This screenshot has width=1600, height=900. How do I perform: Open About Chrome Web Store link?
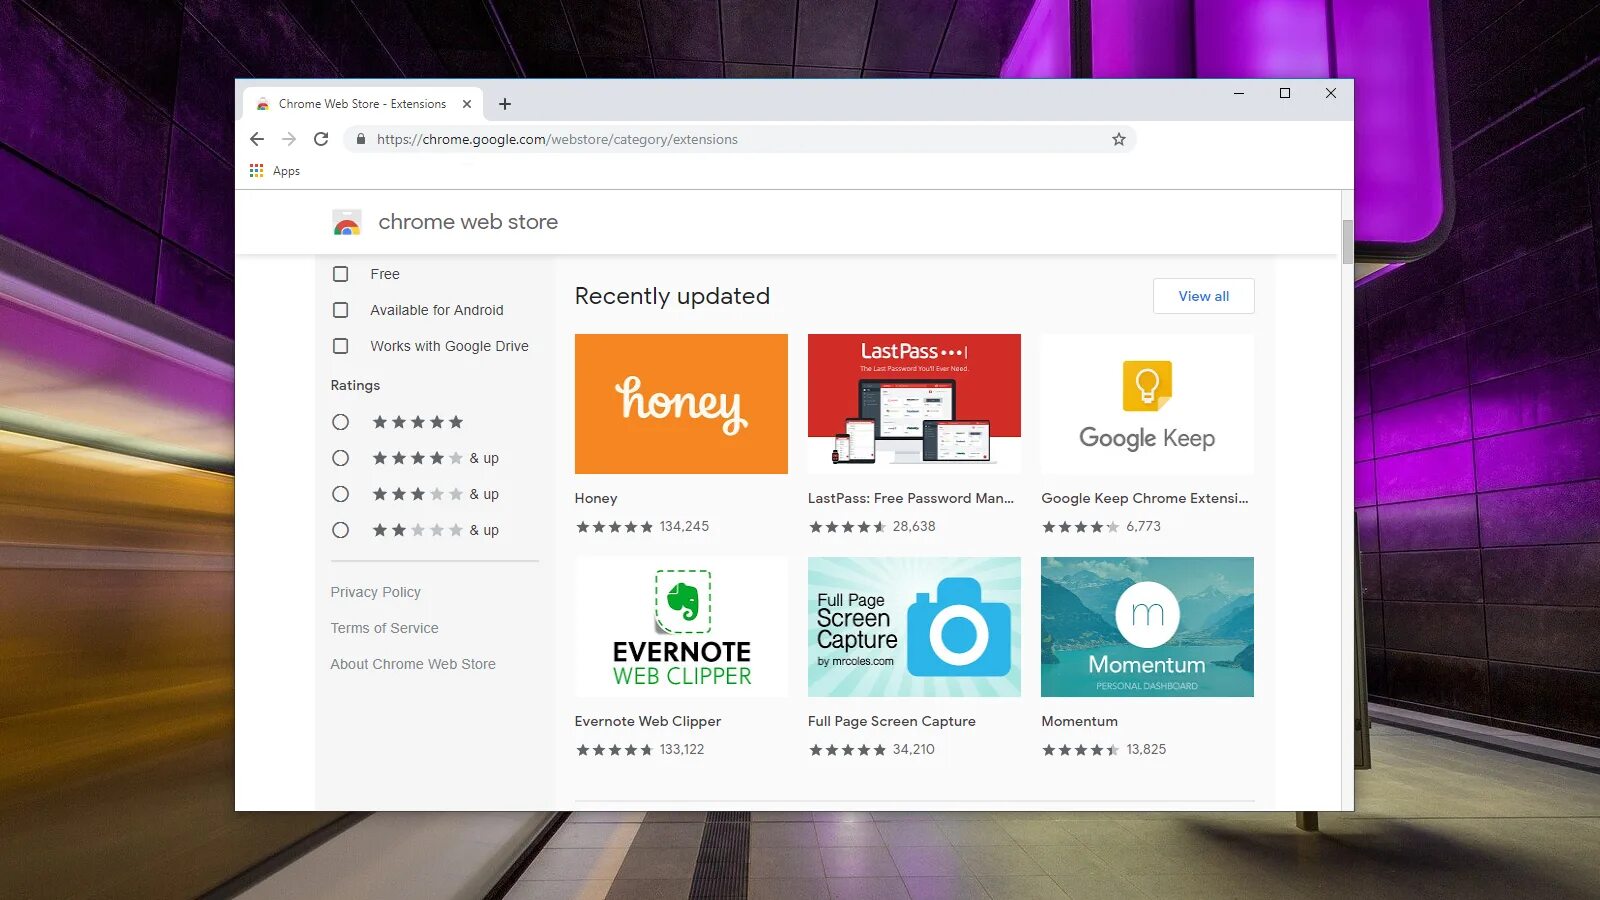[x=413, y=664]
